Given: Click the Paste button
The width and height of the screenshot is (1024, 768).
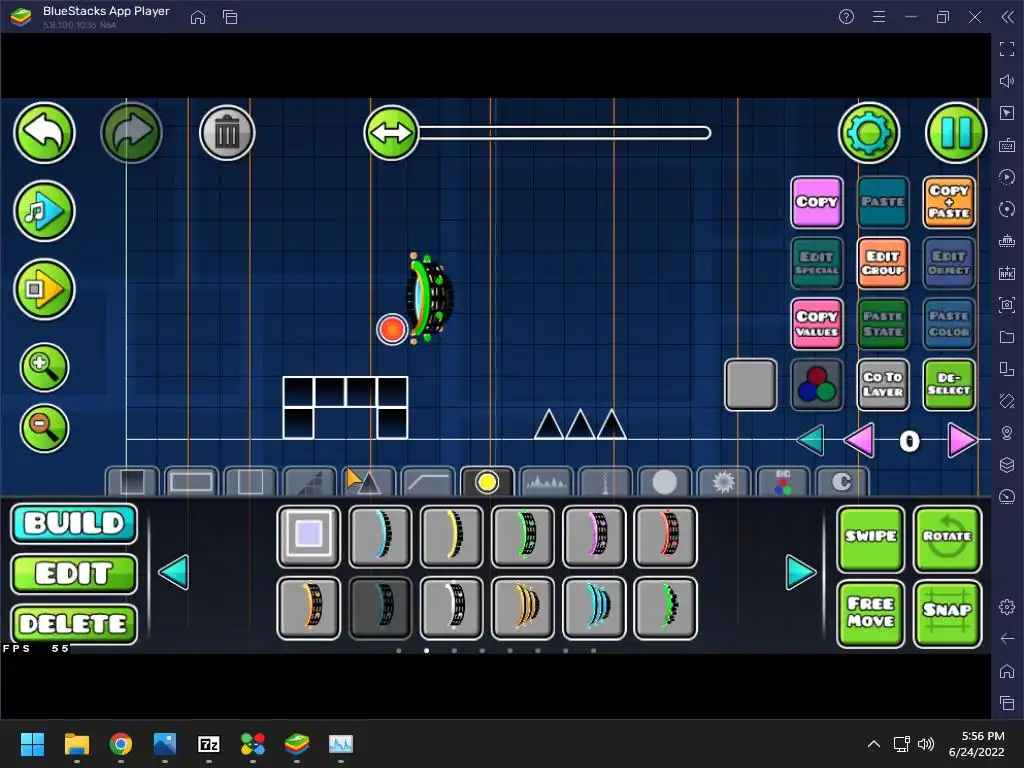Looking at the screenshot, I should pos(882,202).
